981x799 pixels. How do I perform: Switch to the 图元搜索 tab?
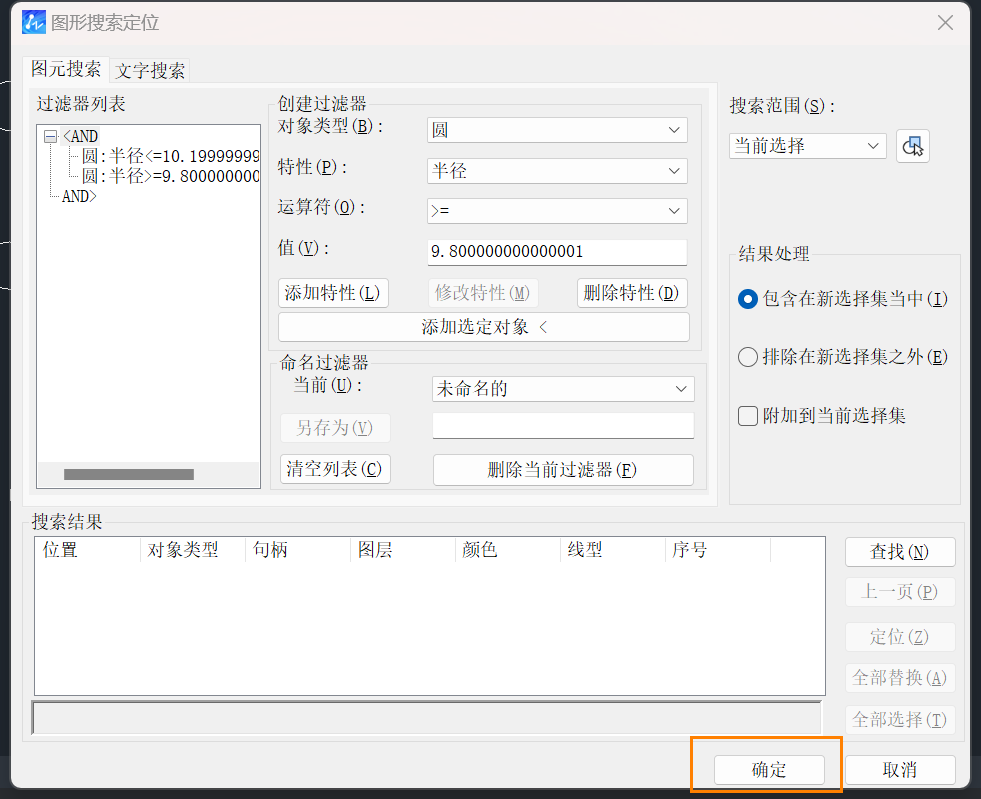66,71
